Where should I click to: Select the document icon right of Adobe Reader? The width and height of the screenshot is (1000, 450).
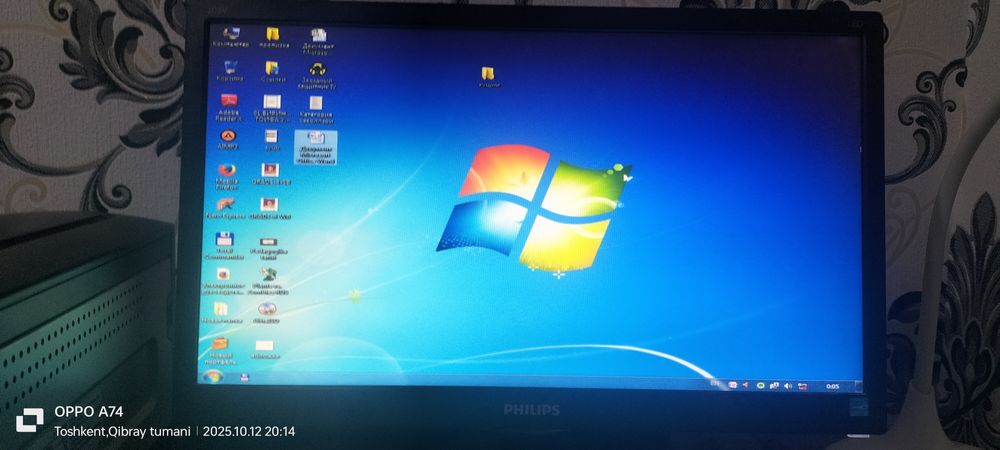[x=272, y=107]
